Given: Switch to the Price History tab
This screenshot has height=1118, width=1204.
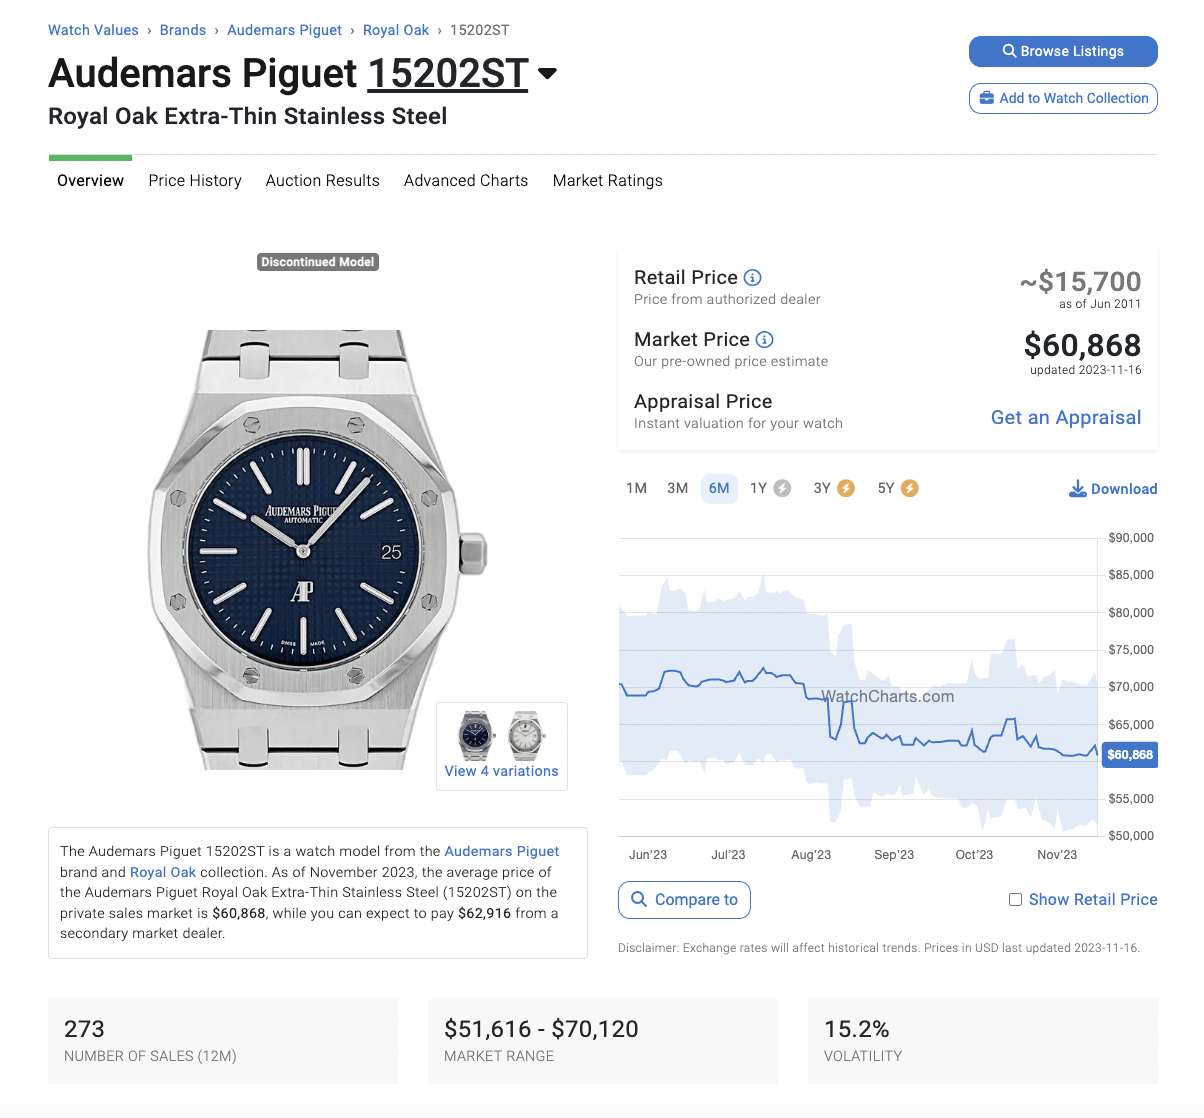Looking at the screenshot, I should [195, 180].
